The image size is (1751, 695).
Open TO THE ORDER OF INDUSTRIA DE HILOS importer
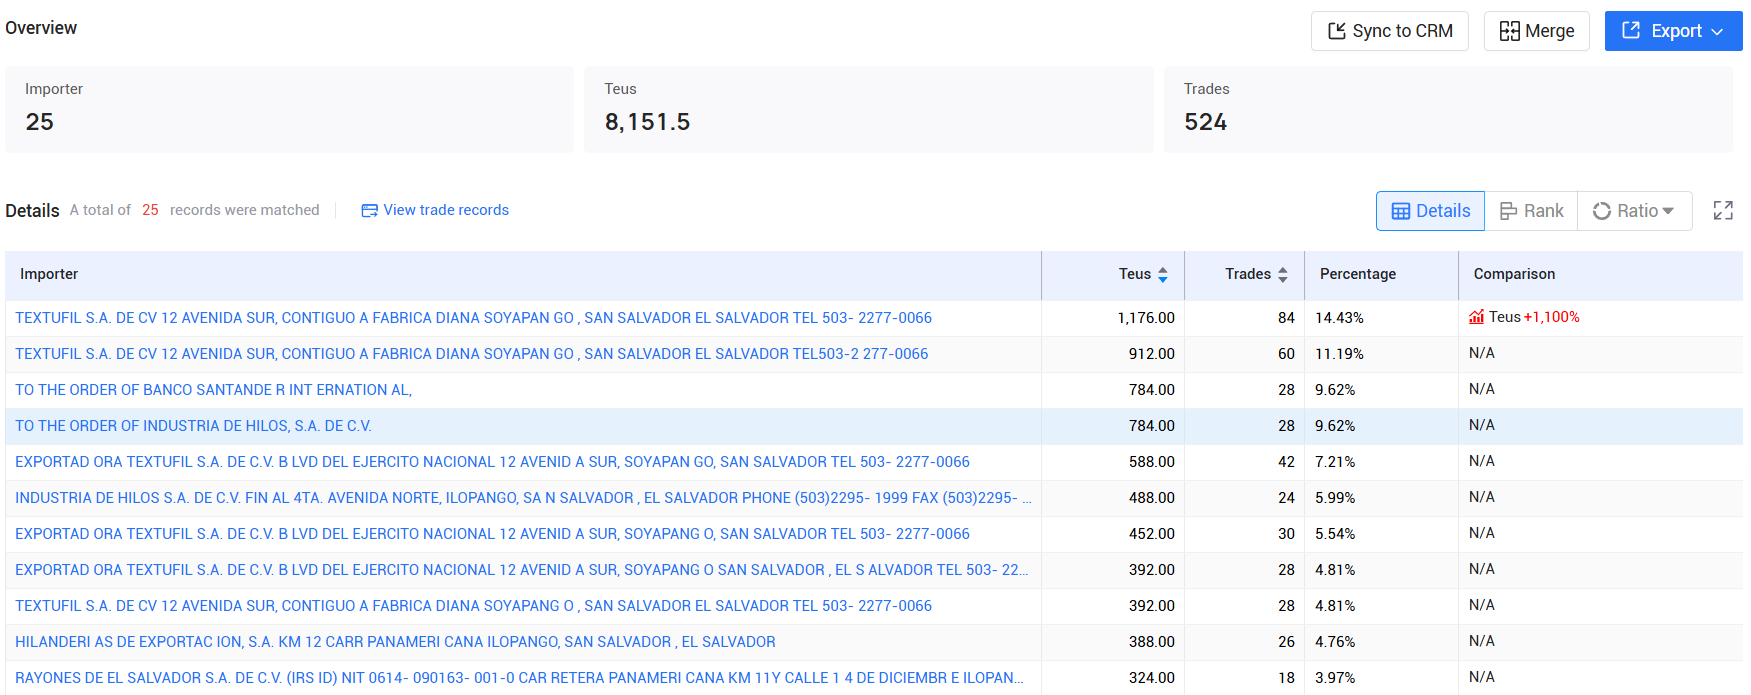pyautogui.click(x=193, y=426)
